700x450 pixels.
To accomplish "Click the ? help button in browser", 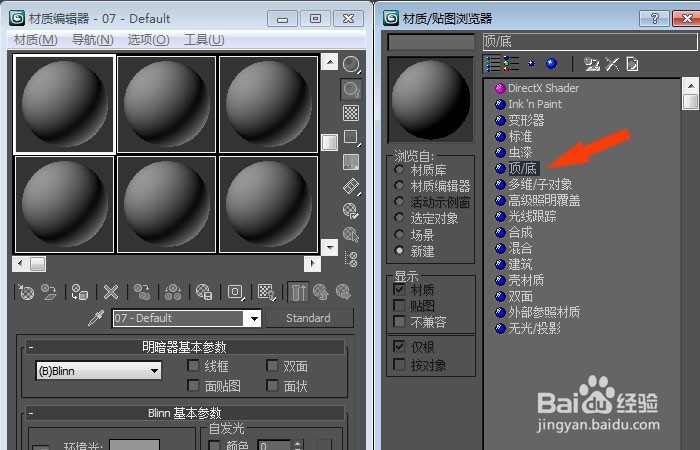I will [654, 19].
